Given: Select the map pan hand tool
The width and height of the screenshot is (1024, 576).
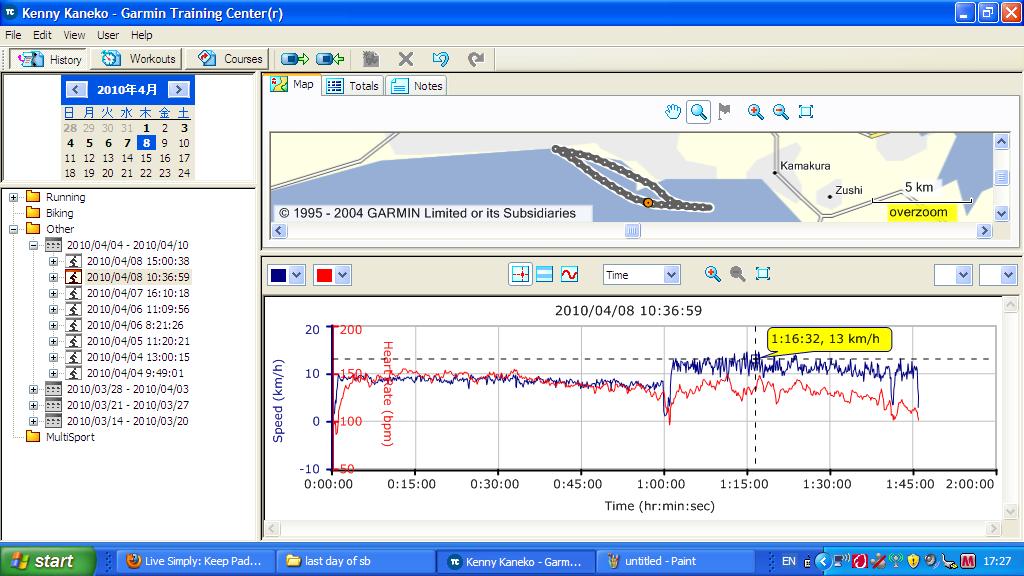Looking at the screenshot, I should pyautogui.click(x=673, y=112).
